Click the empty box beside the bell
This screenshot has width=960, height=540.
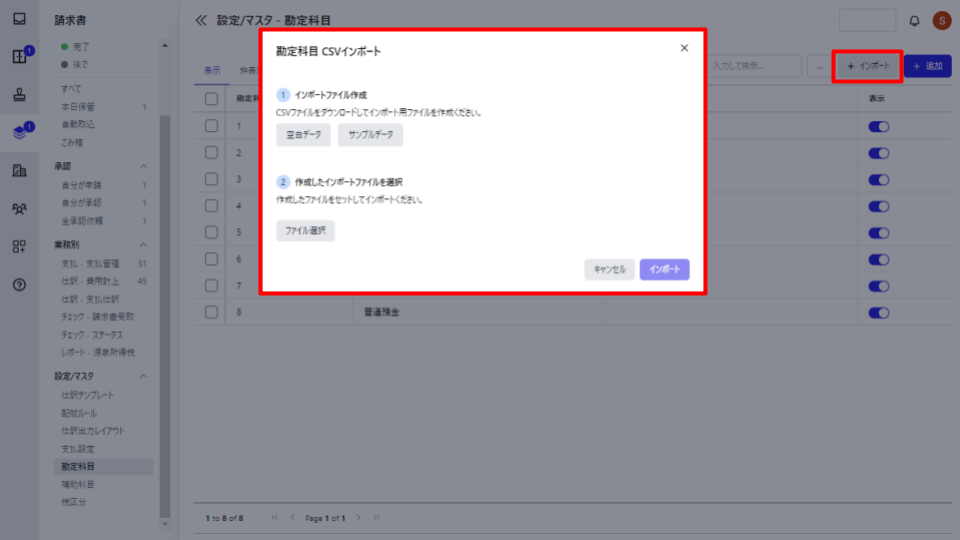[868, 21]
